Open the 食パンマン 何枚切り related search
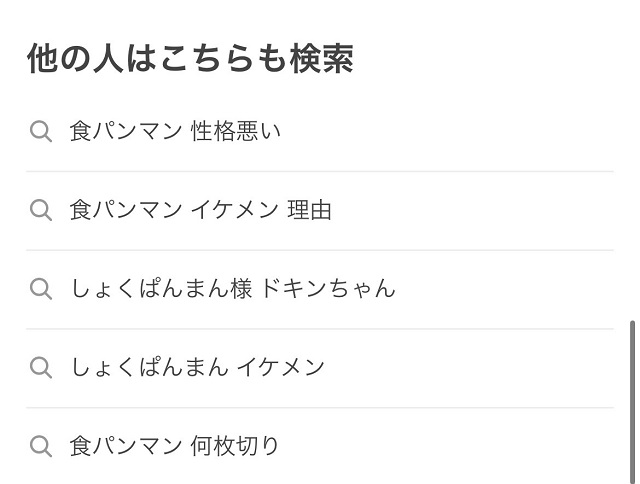The image size is (640, 484). coord(175,446)
